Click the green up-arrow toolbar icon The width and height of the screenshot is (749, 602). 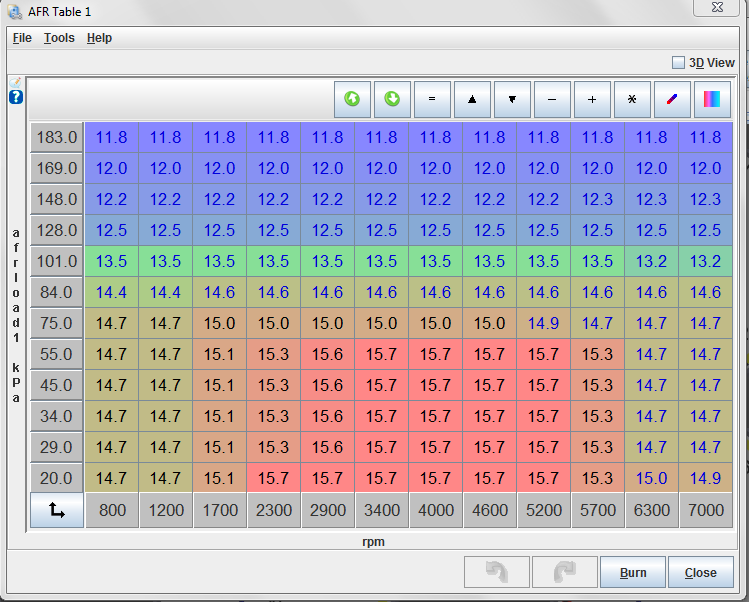352,99
